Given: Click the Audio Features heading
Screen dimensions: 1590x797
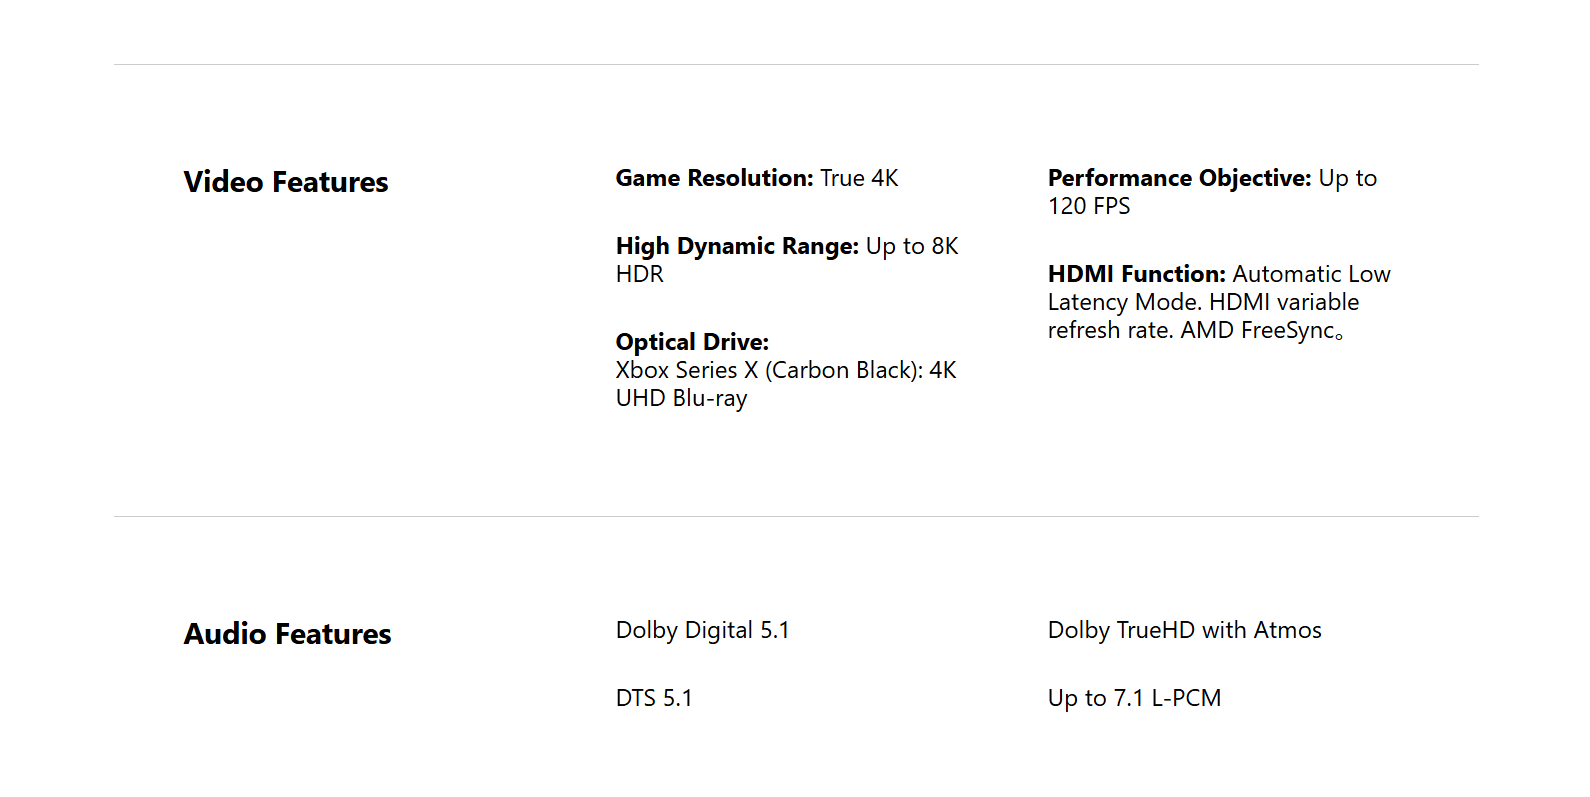Looking at the screenshot, I should click(x=288, y=634).
